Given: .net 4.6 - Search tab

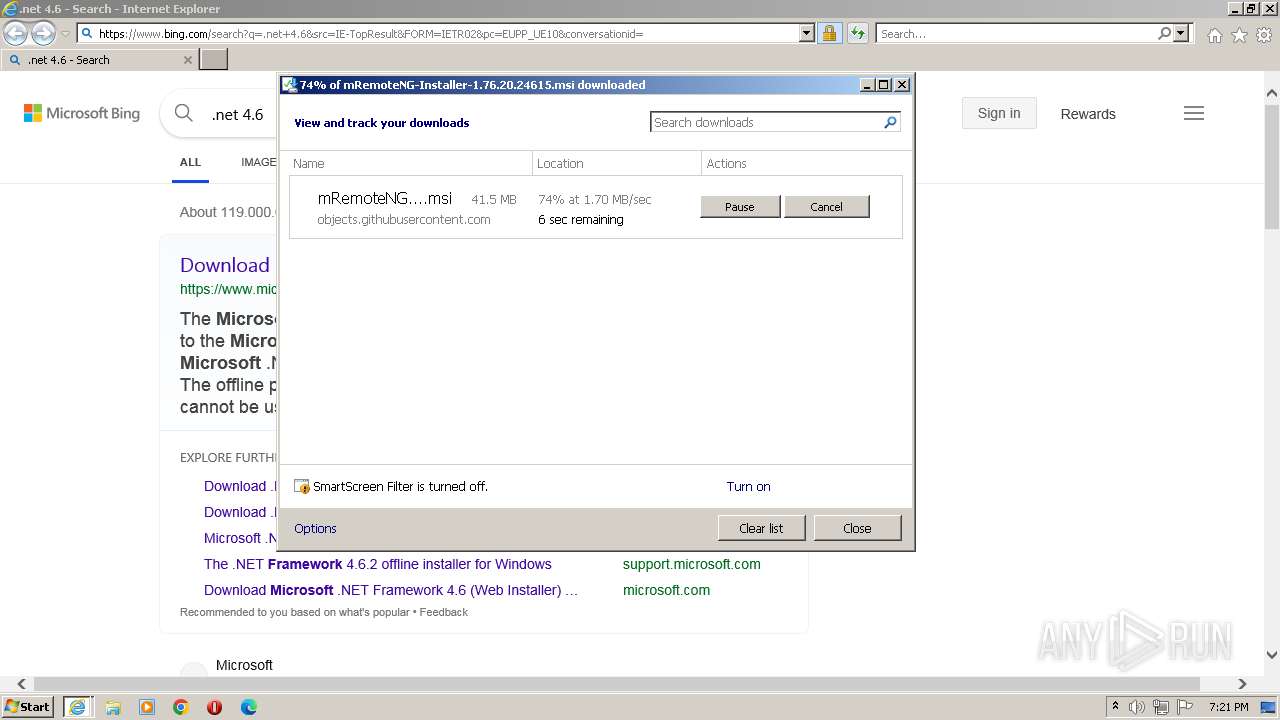Looking at the screenshot, I should tap(99, 60).
